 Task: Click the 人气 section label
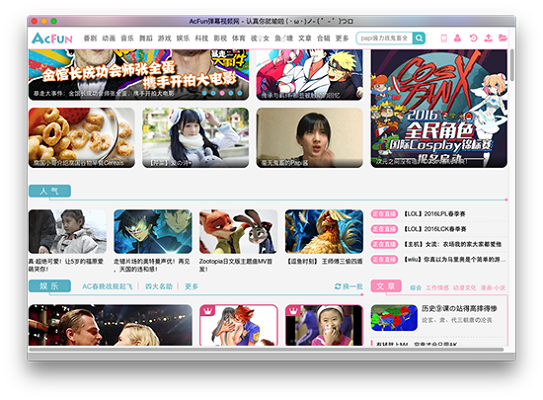(x=50, y=191)
